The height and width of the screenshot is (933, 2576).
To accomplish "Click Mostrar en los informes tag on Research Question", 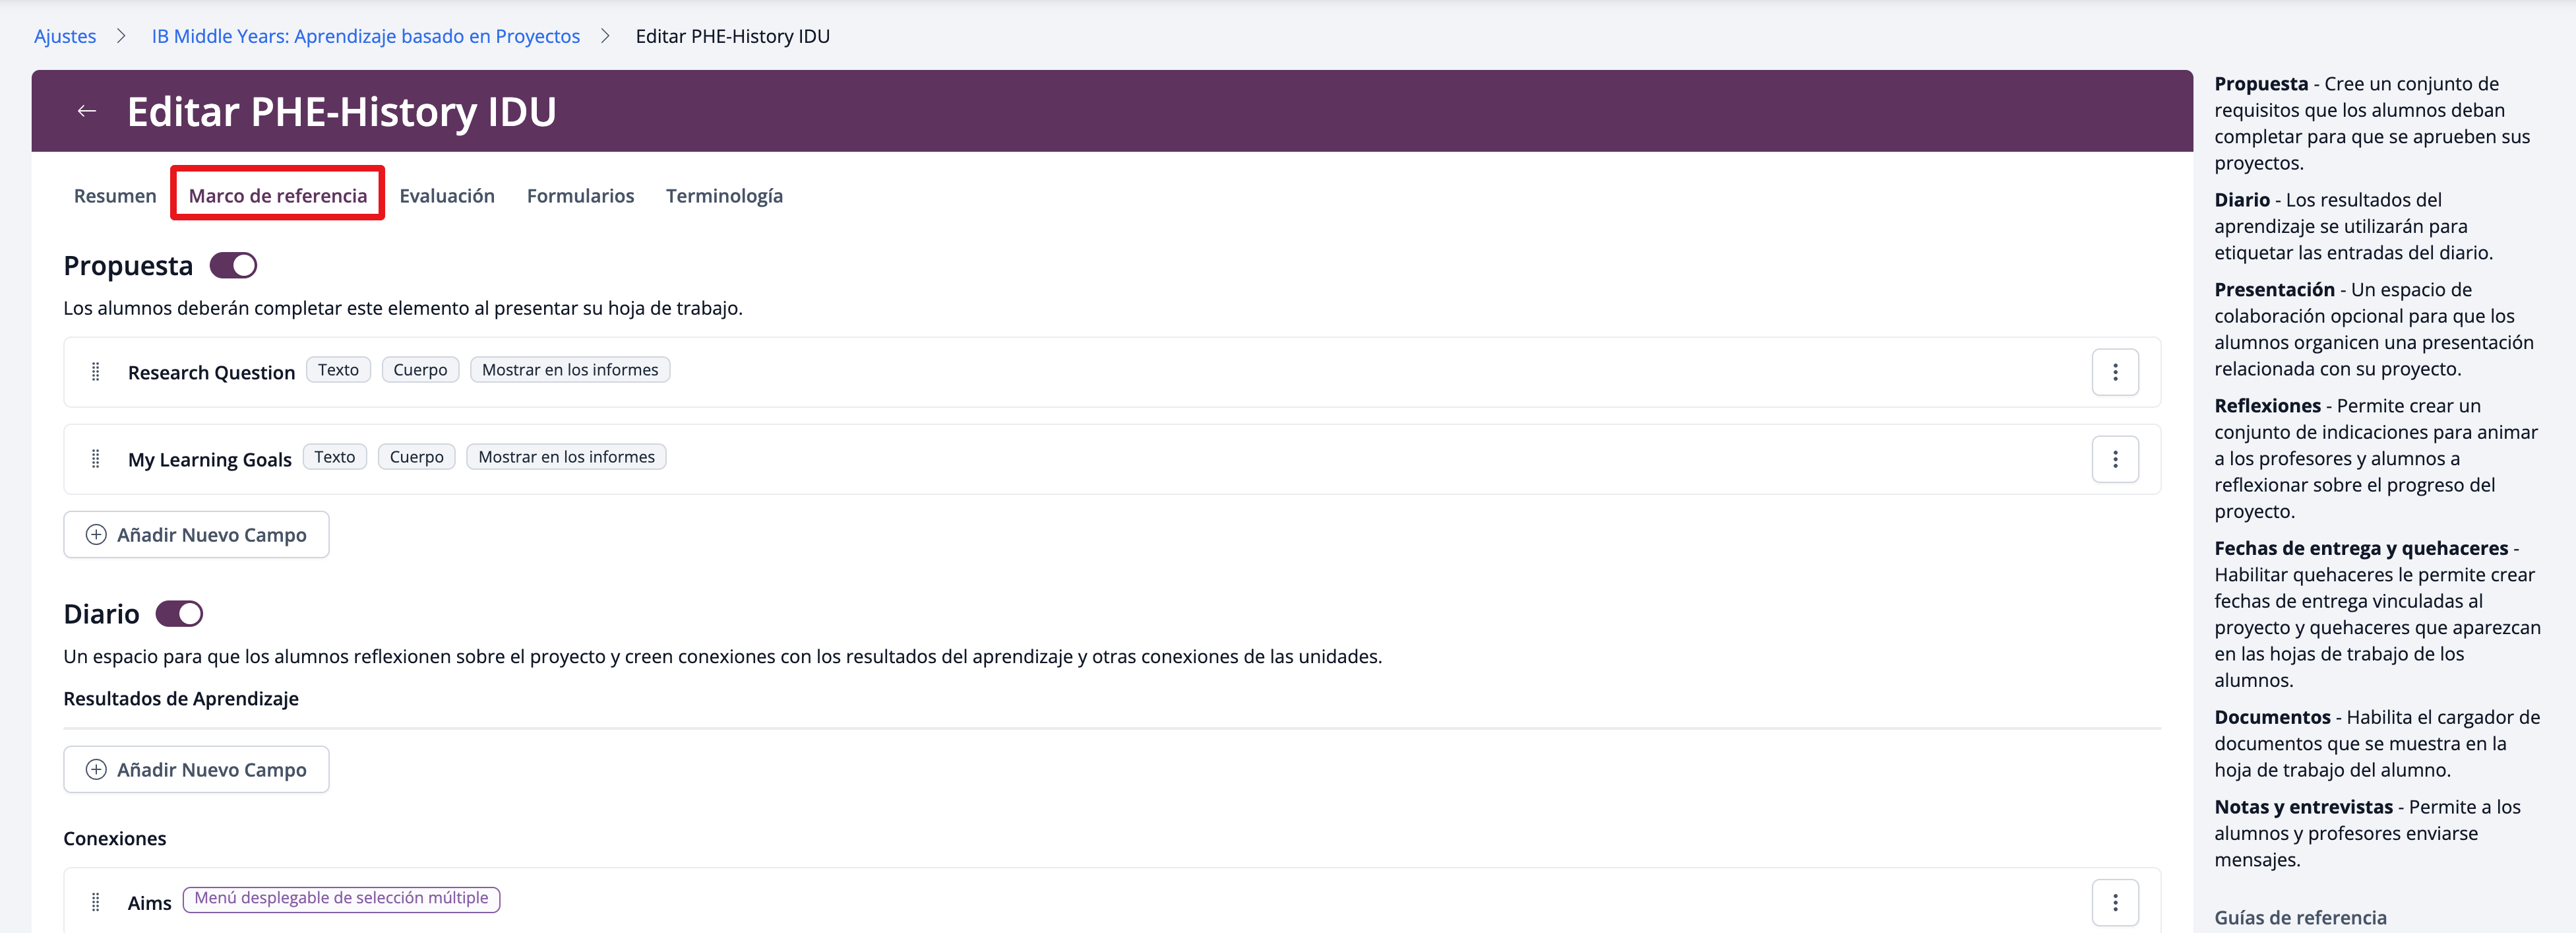I will pos(570,370).
